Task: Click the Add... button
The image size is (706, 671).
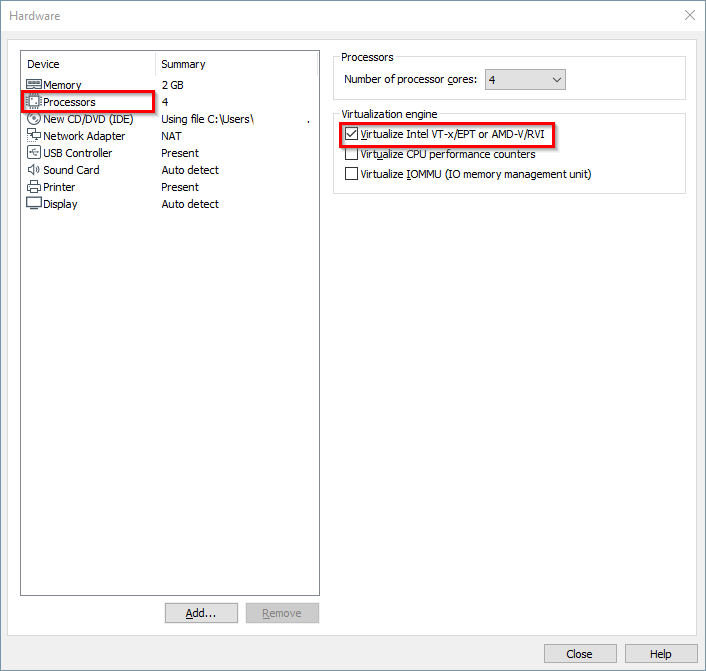Action: 201,613
